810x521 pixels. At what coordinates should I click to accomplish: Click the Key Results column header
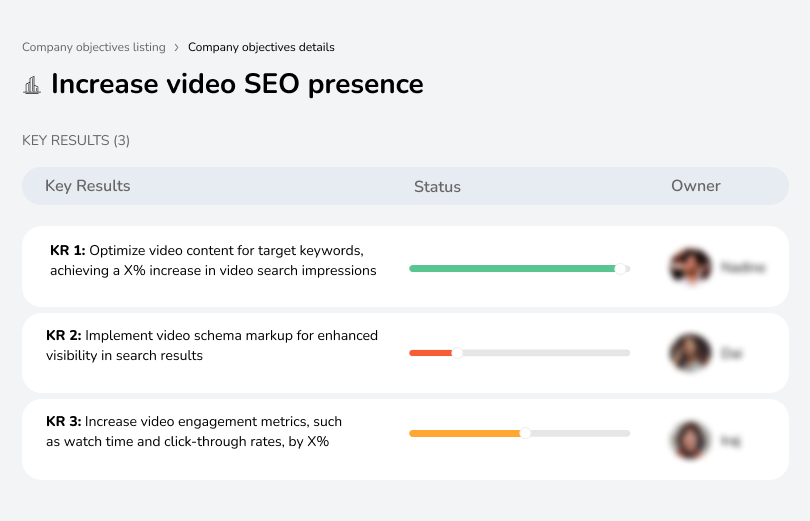tap(88, 186)
